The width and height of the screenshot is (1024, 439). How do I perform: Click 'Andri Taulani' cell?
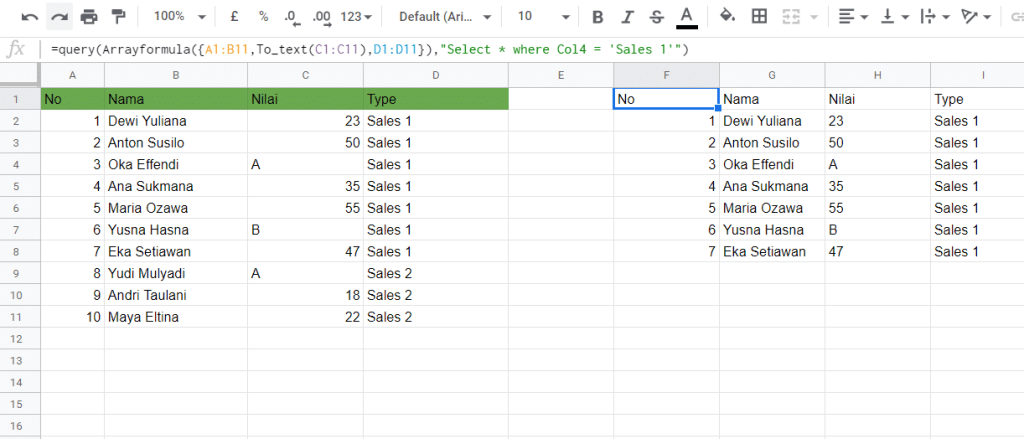pos(176,295)
